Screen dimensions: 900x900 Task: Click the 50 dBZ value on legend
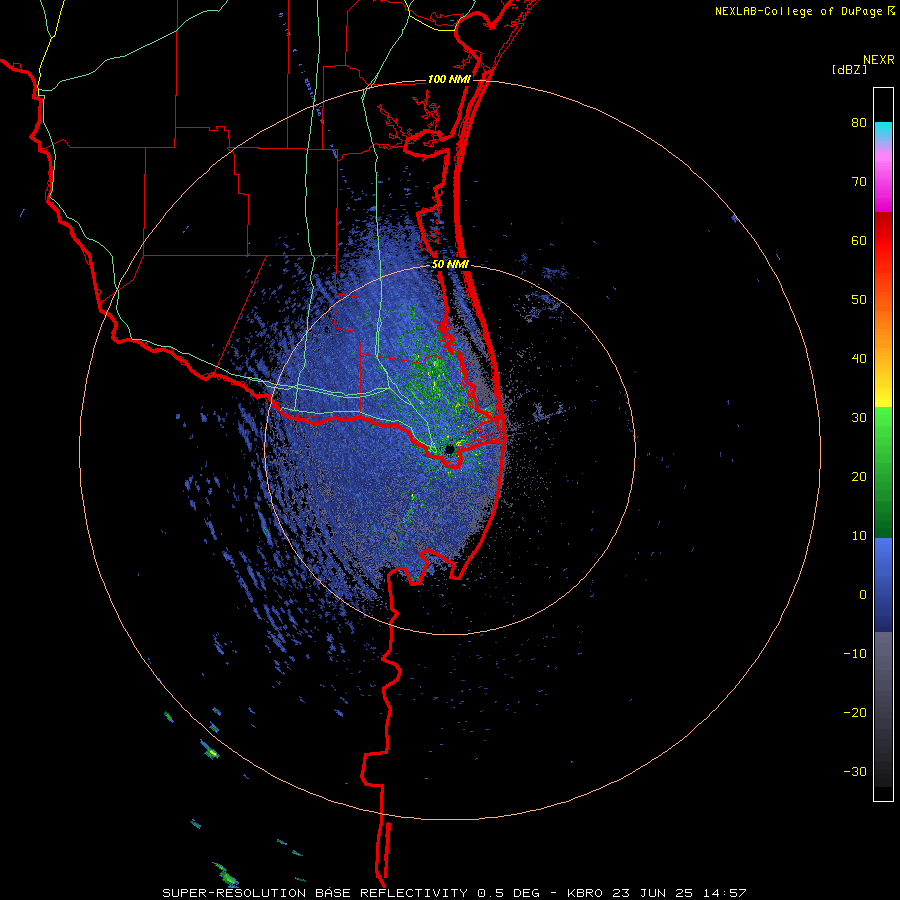(x=859, y=300)
